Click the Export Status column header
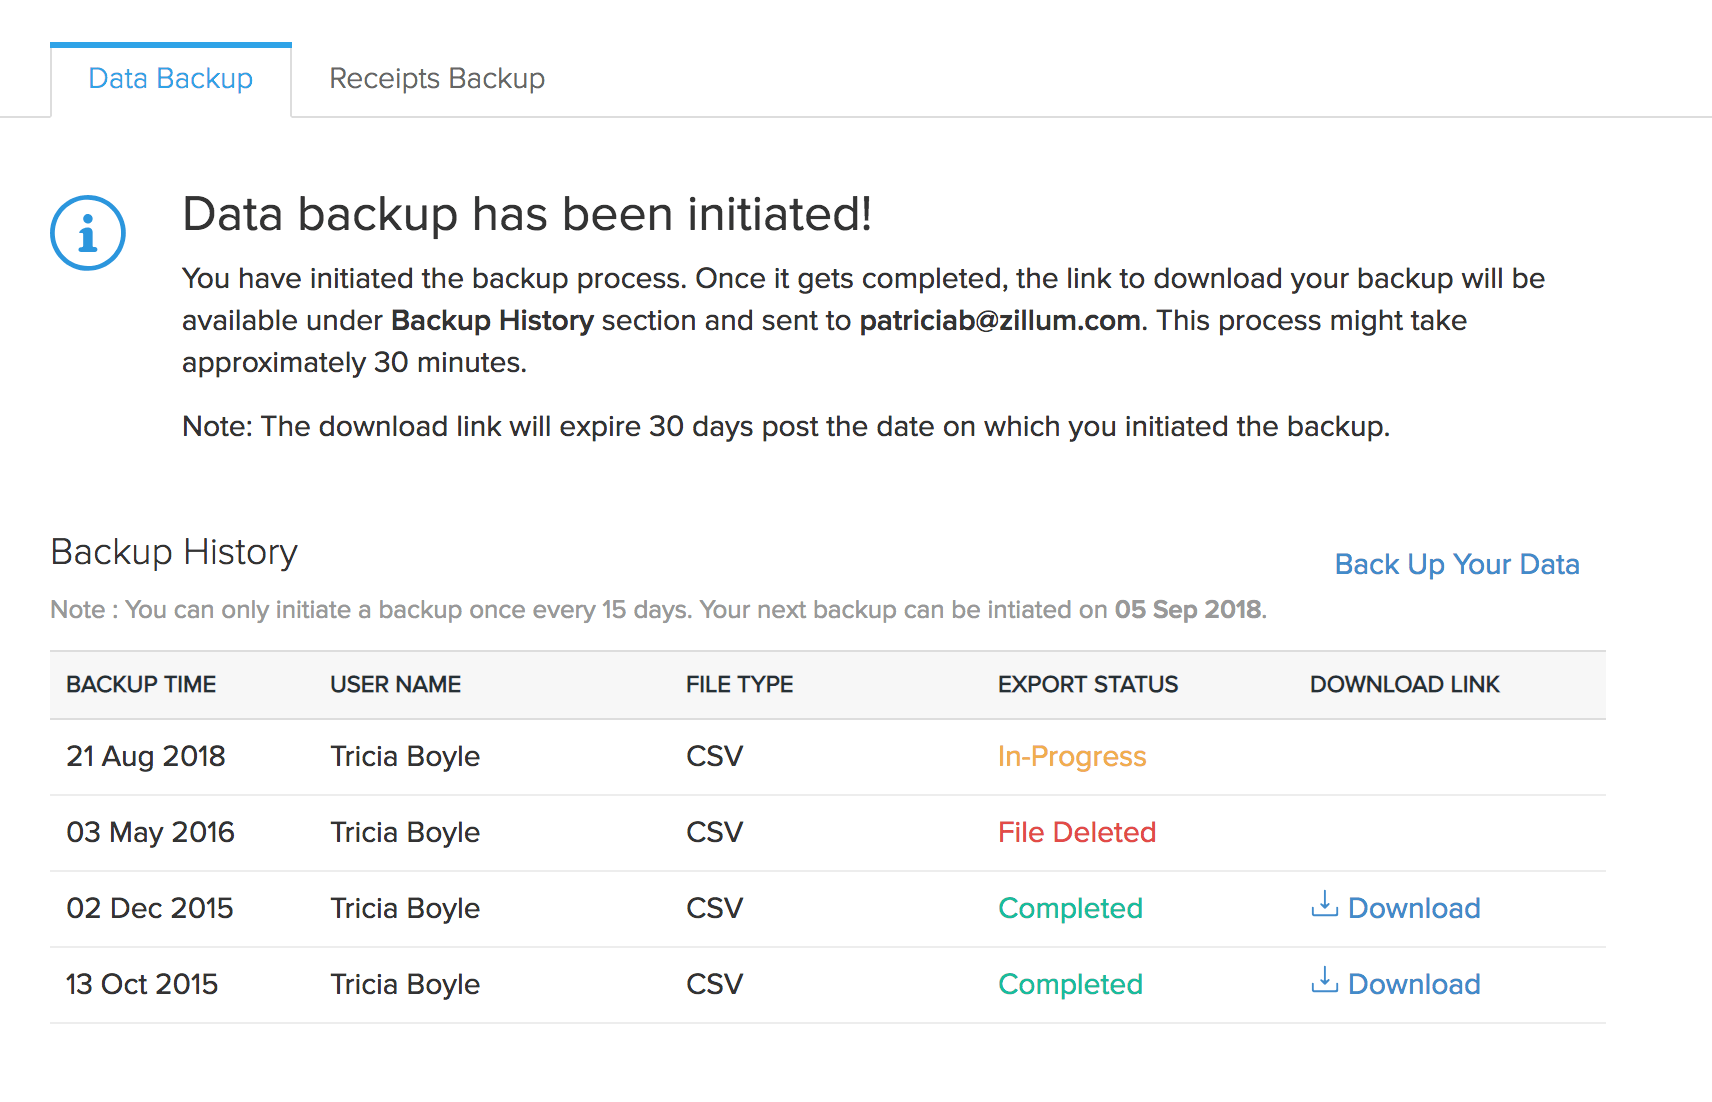 tap(1088, 685)
